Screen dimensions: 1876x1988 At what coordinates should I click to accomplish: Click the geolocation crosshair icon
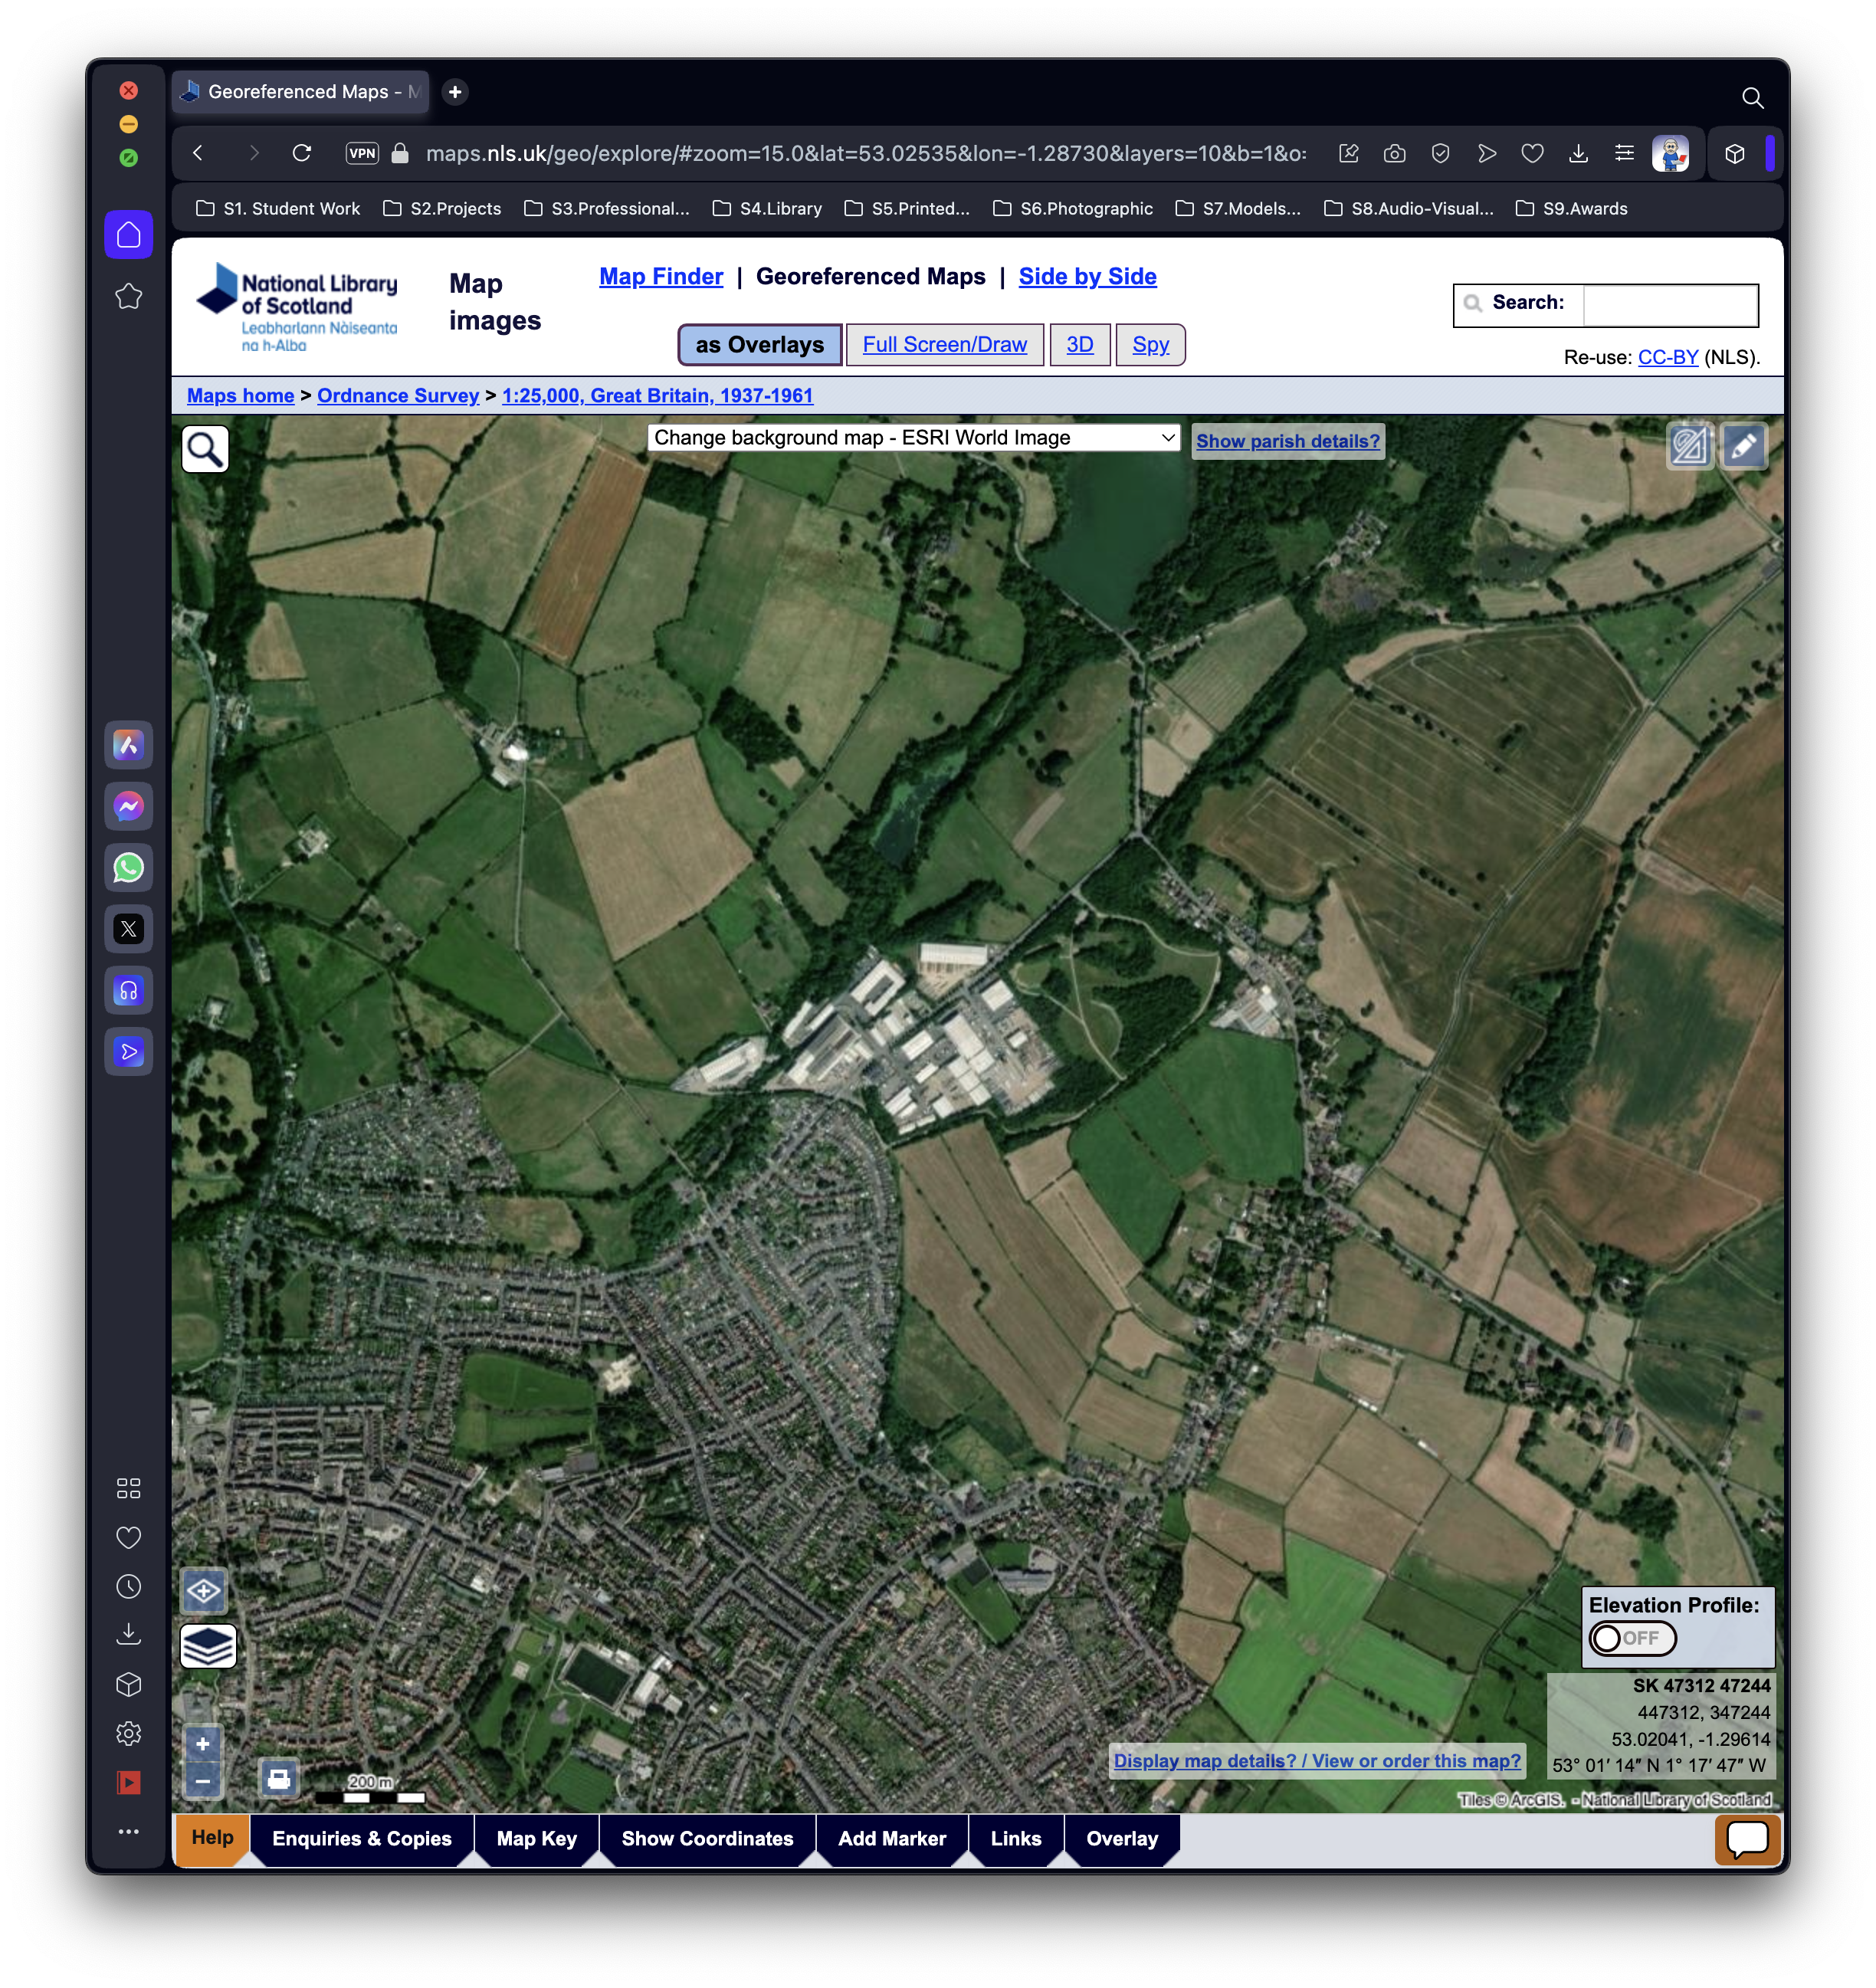[204, 1590]
